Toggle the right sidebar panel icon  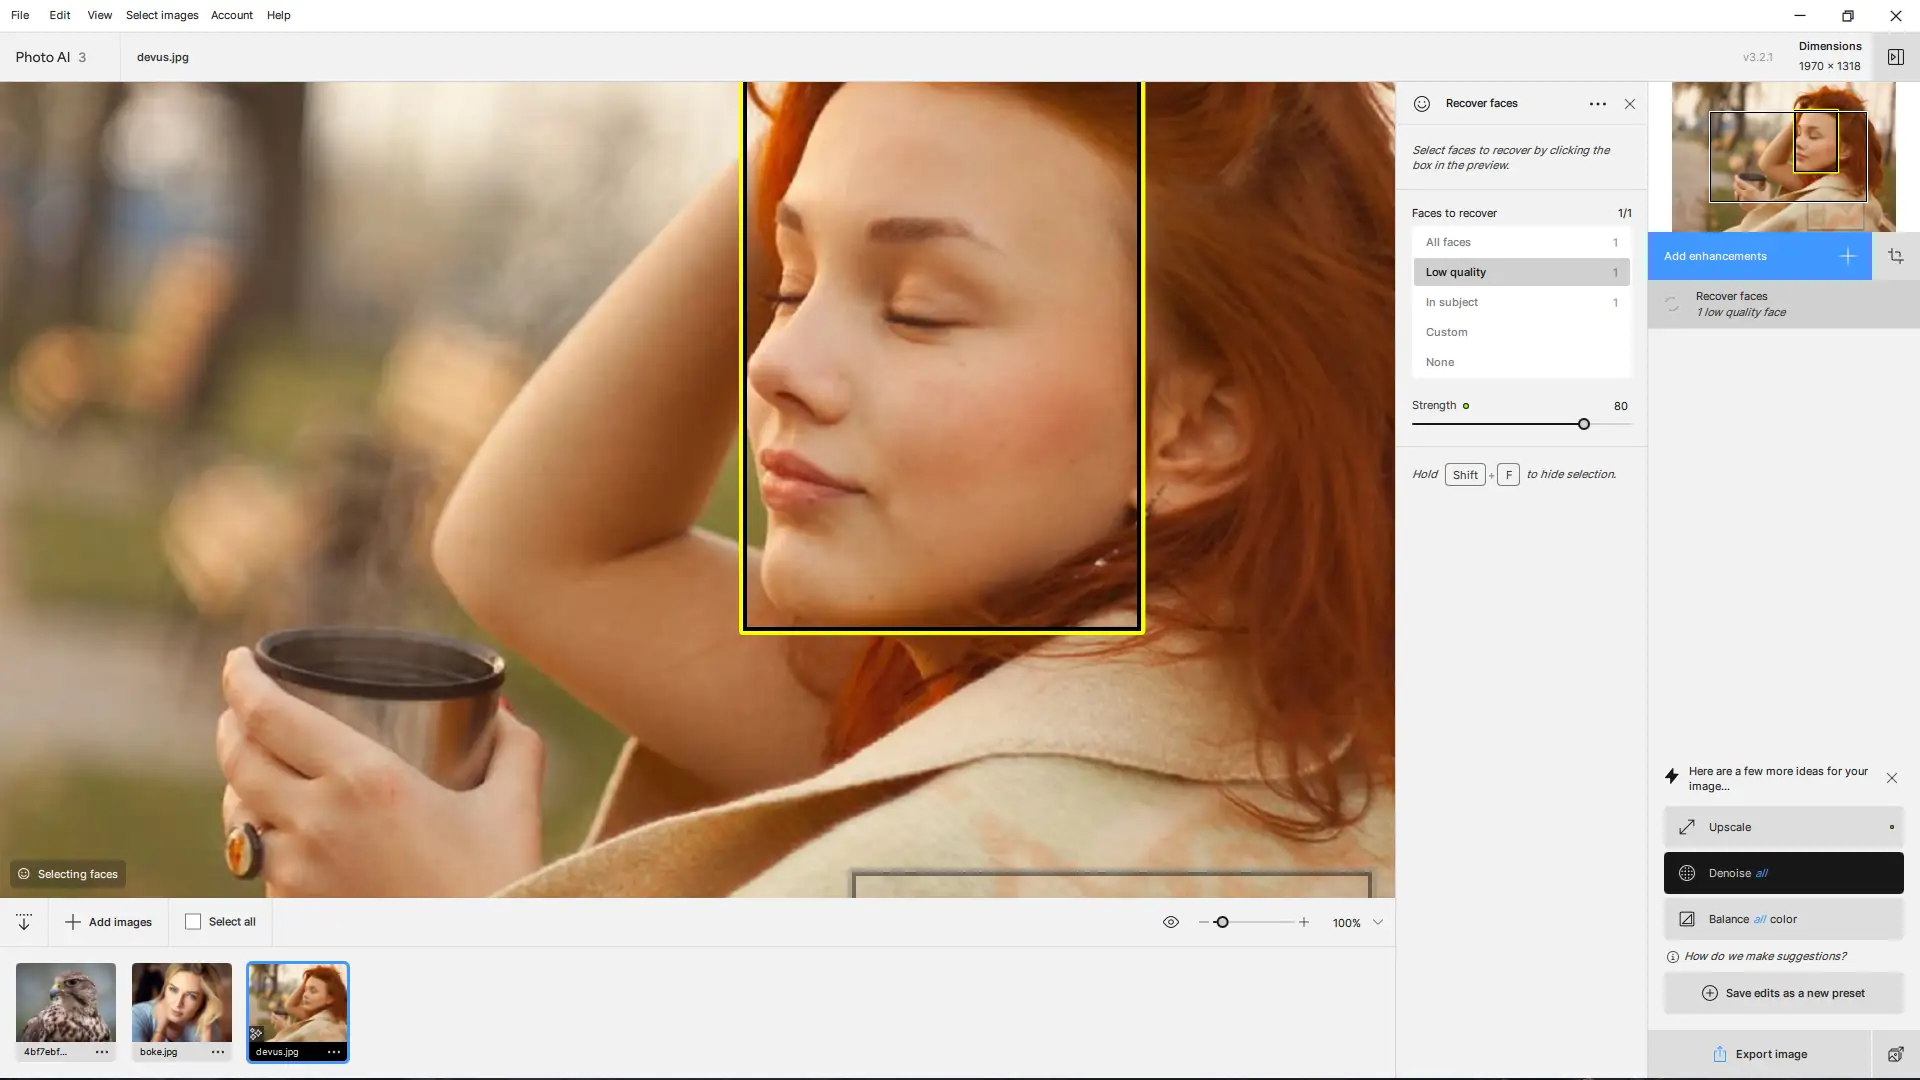pyautogui.click(x=1895, y=57)
